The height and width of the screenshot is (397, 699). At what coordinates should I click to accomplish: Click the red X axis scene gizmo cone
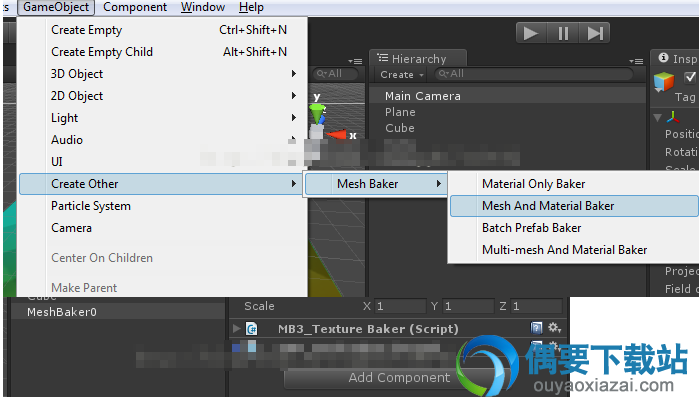pos(337,134)
